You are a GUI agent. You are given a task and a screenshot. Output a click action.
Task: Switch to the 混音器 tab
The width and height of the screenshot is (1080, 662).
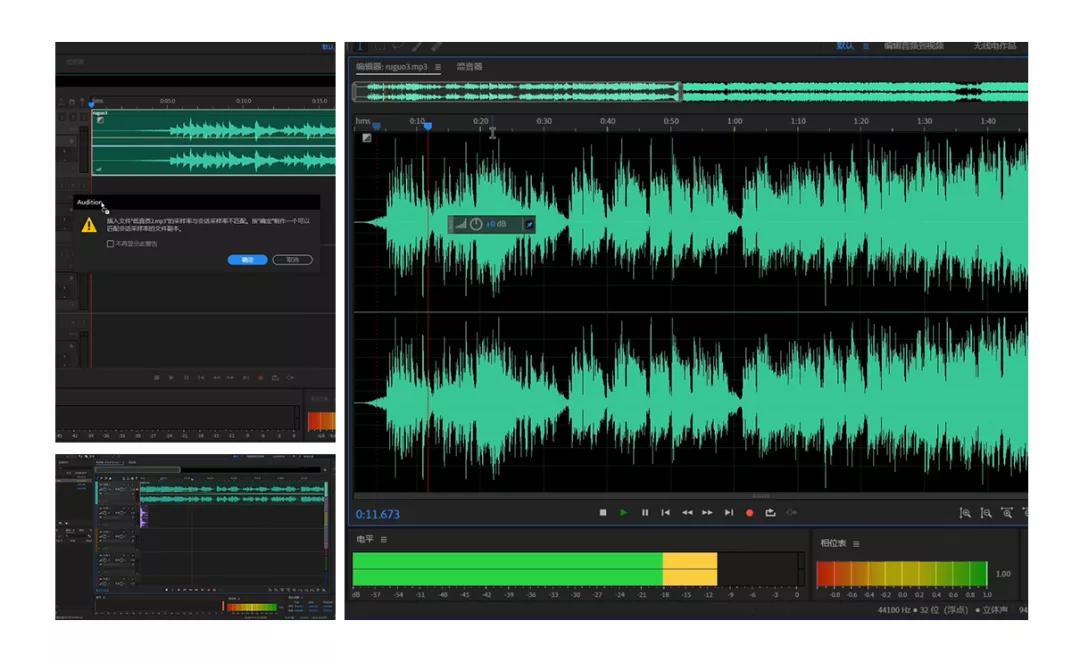469,67
